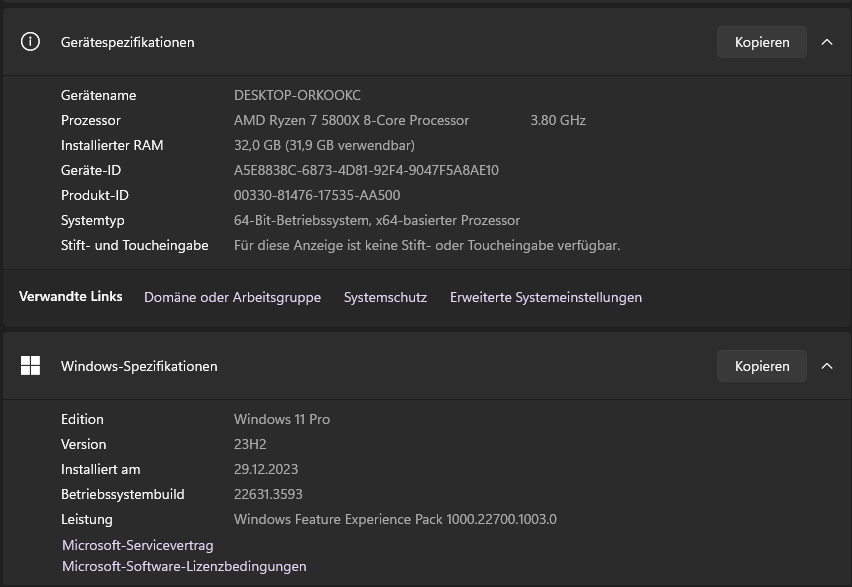Open the Systemschutz link
This screenshot has width=852, height=587.
385,297
